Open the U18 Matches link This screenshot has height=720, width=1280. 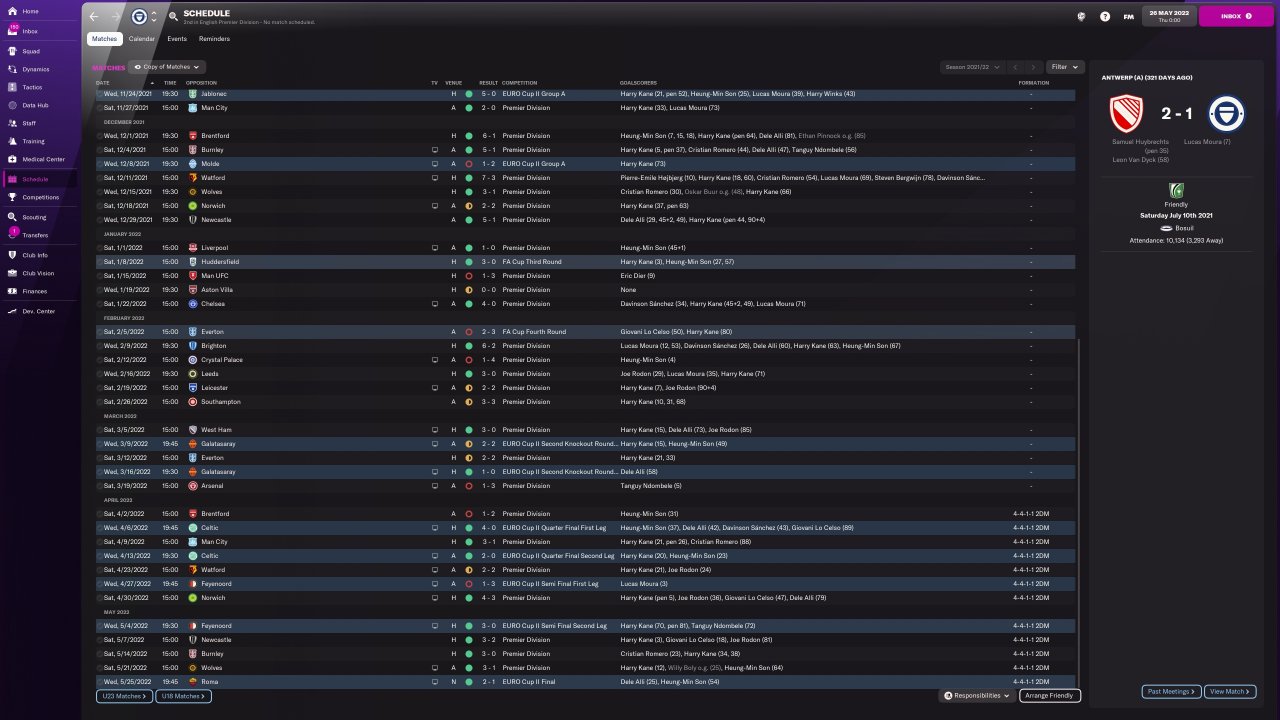183,696
